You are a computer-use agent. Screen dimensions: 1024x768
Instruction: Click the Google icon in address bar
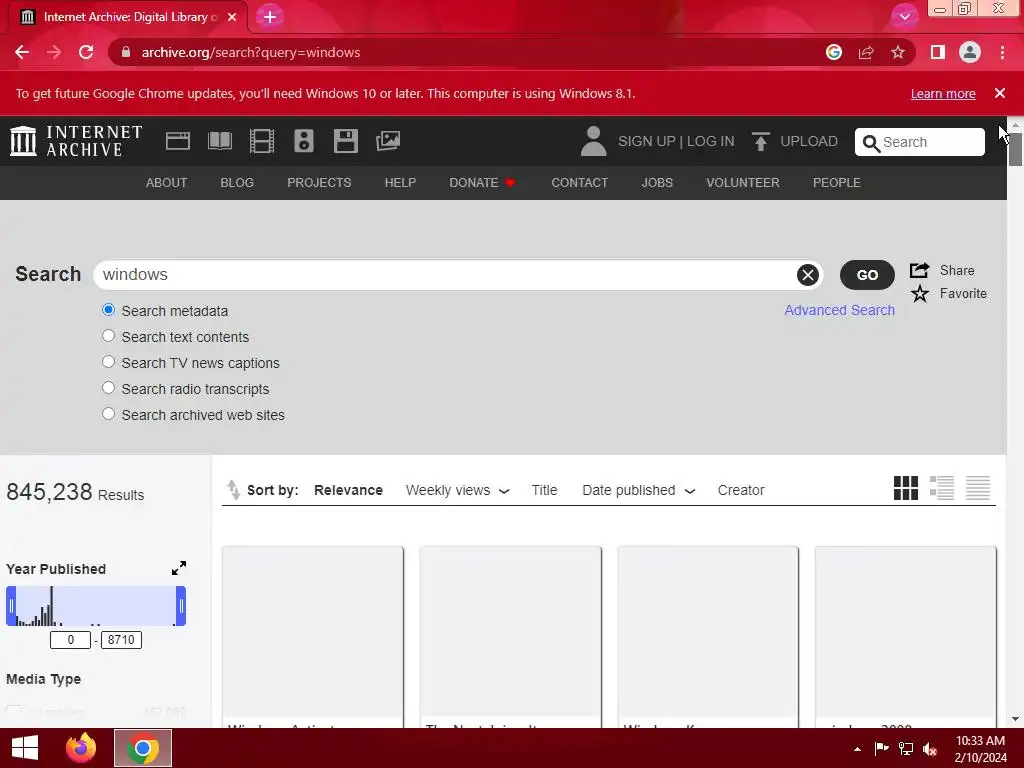834,52
